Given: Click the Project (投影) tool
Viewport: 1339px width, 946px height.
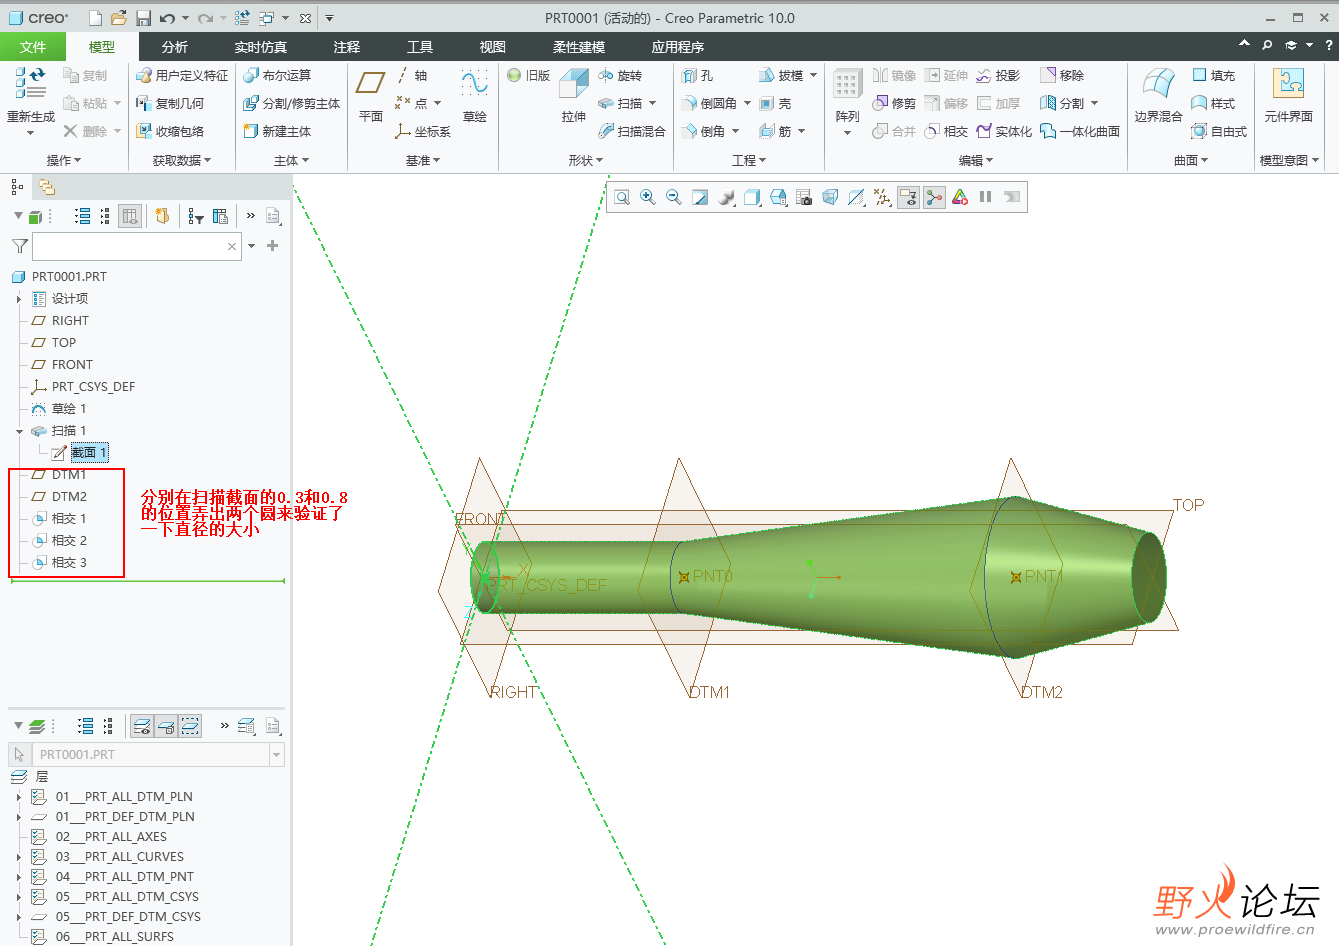Looking at the screenshot, I should tap(998, 75).
